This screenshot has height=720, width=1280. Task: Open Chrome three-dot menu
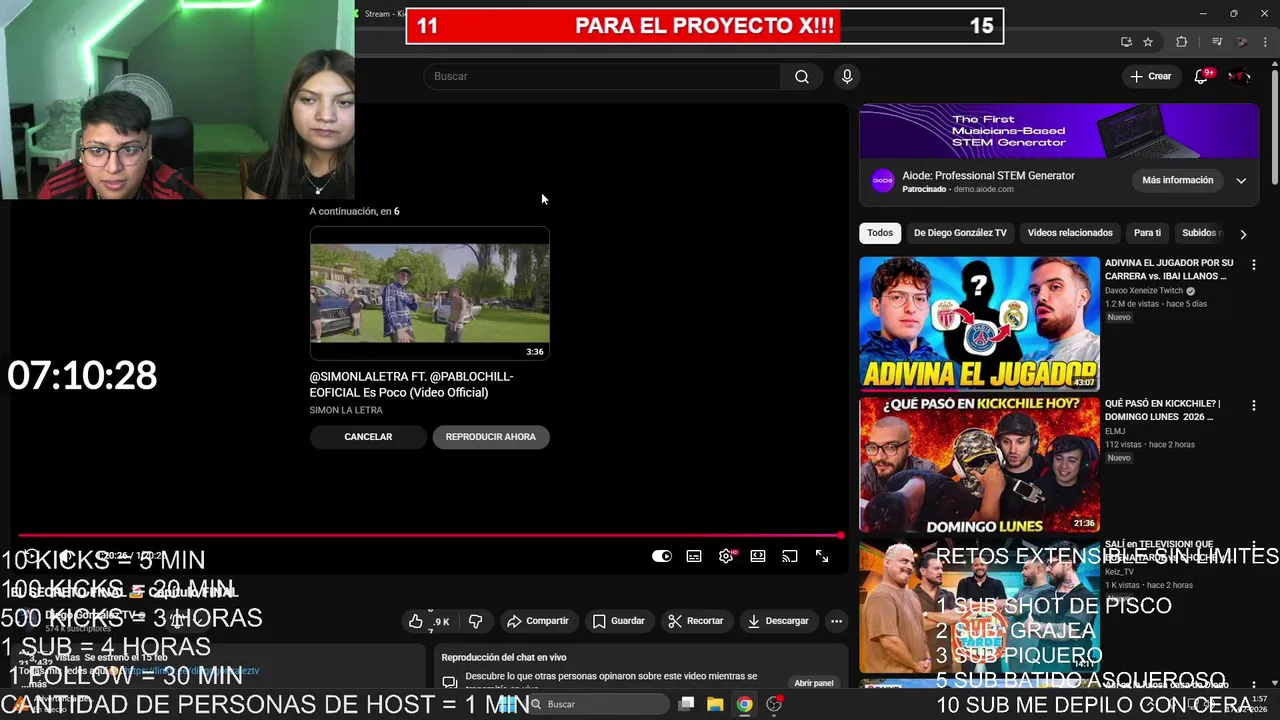1266,42
